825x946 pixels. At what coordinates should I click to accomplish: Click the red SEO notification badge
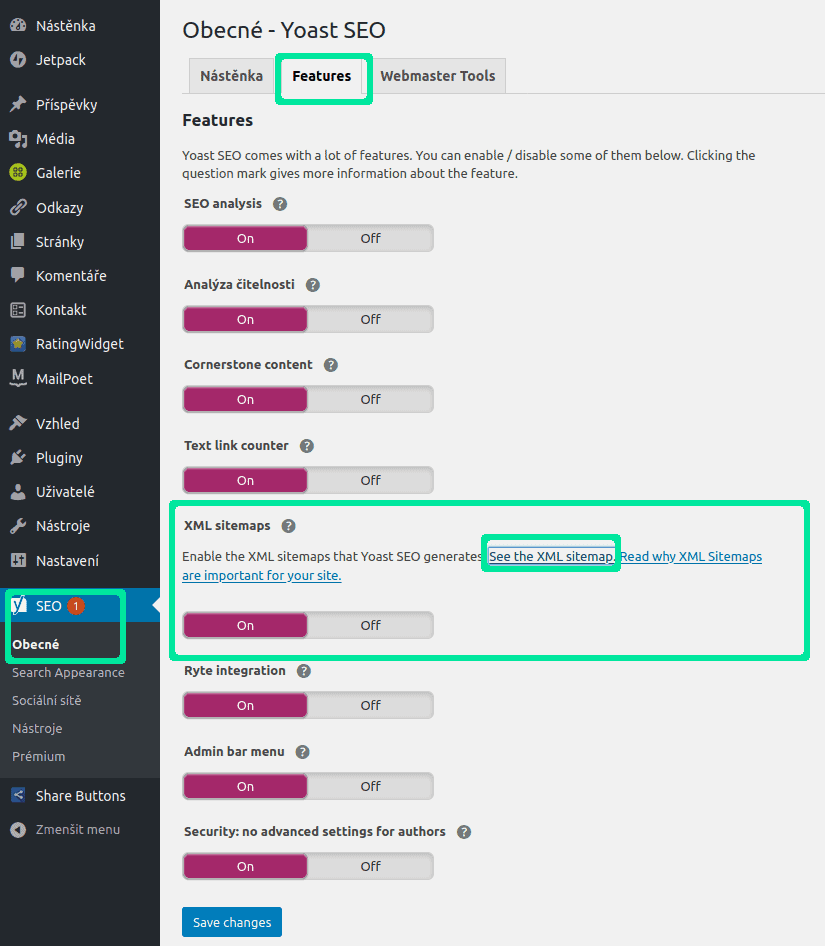coord(76,606)
